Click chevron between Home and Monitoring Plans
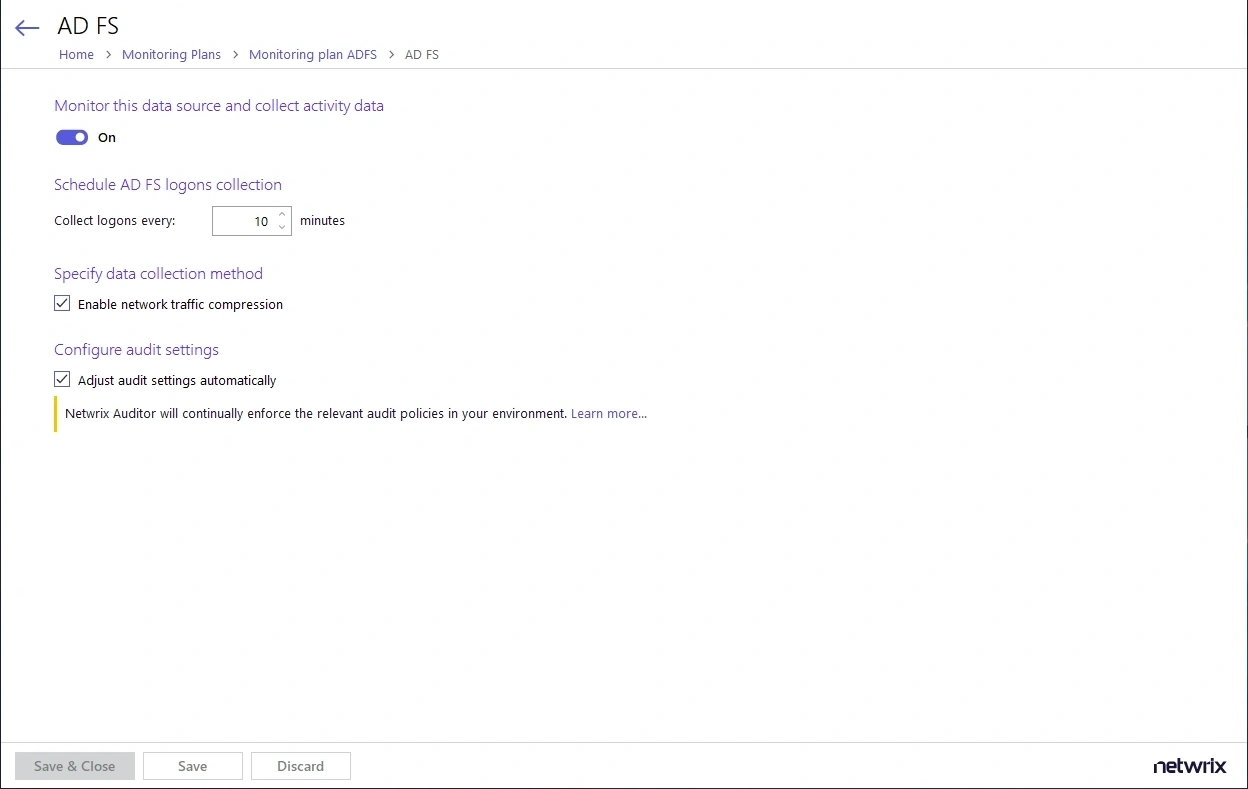The width and height of the screenshot is (1248, 789). pyautogui.click(x=108, y=55)
